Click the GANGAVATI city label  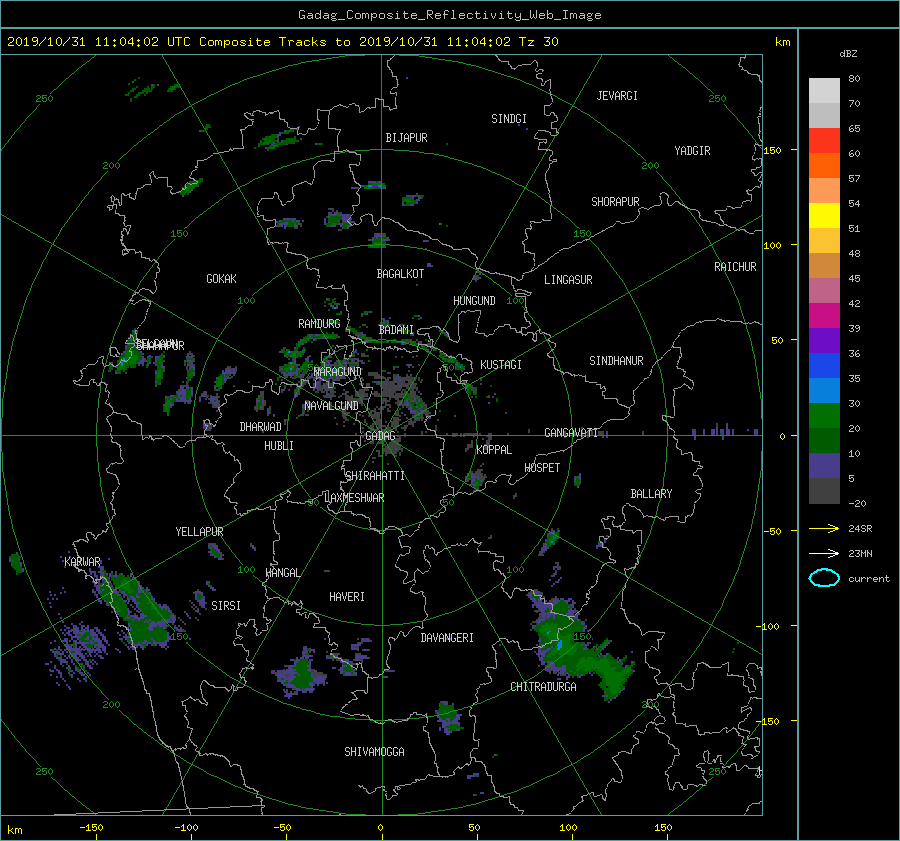click(571, 433)
